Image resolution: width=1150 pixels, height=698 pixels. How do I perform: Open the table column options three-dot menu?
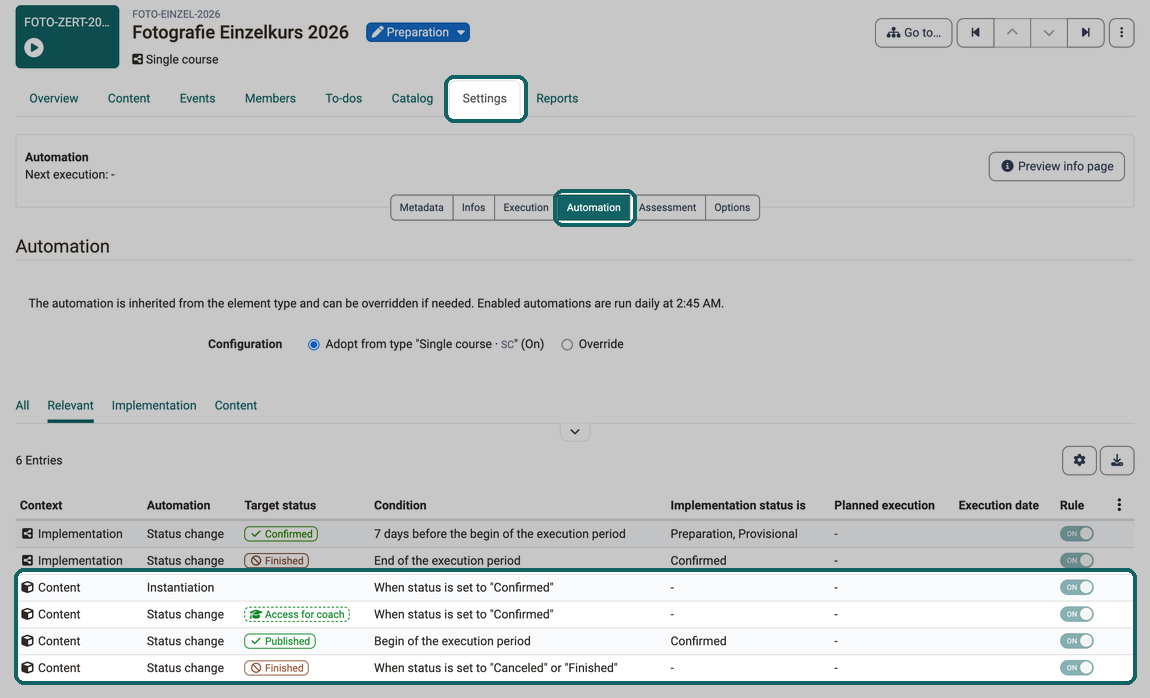(x=1119, y=504)
